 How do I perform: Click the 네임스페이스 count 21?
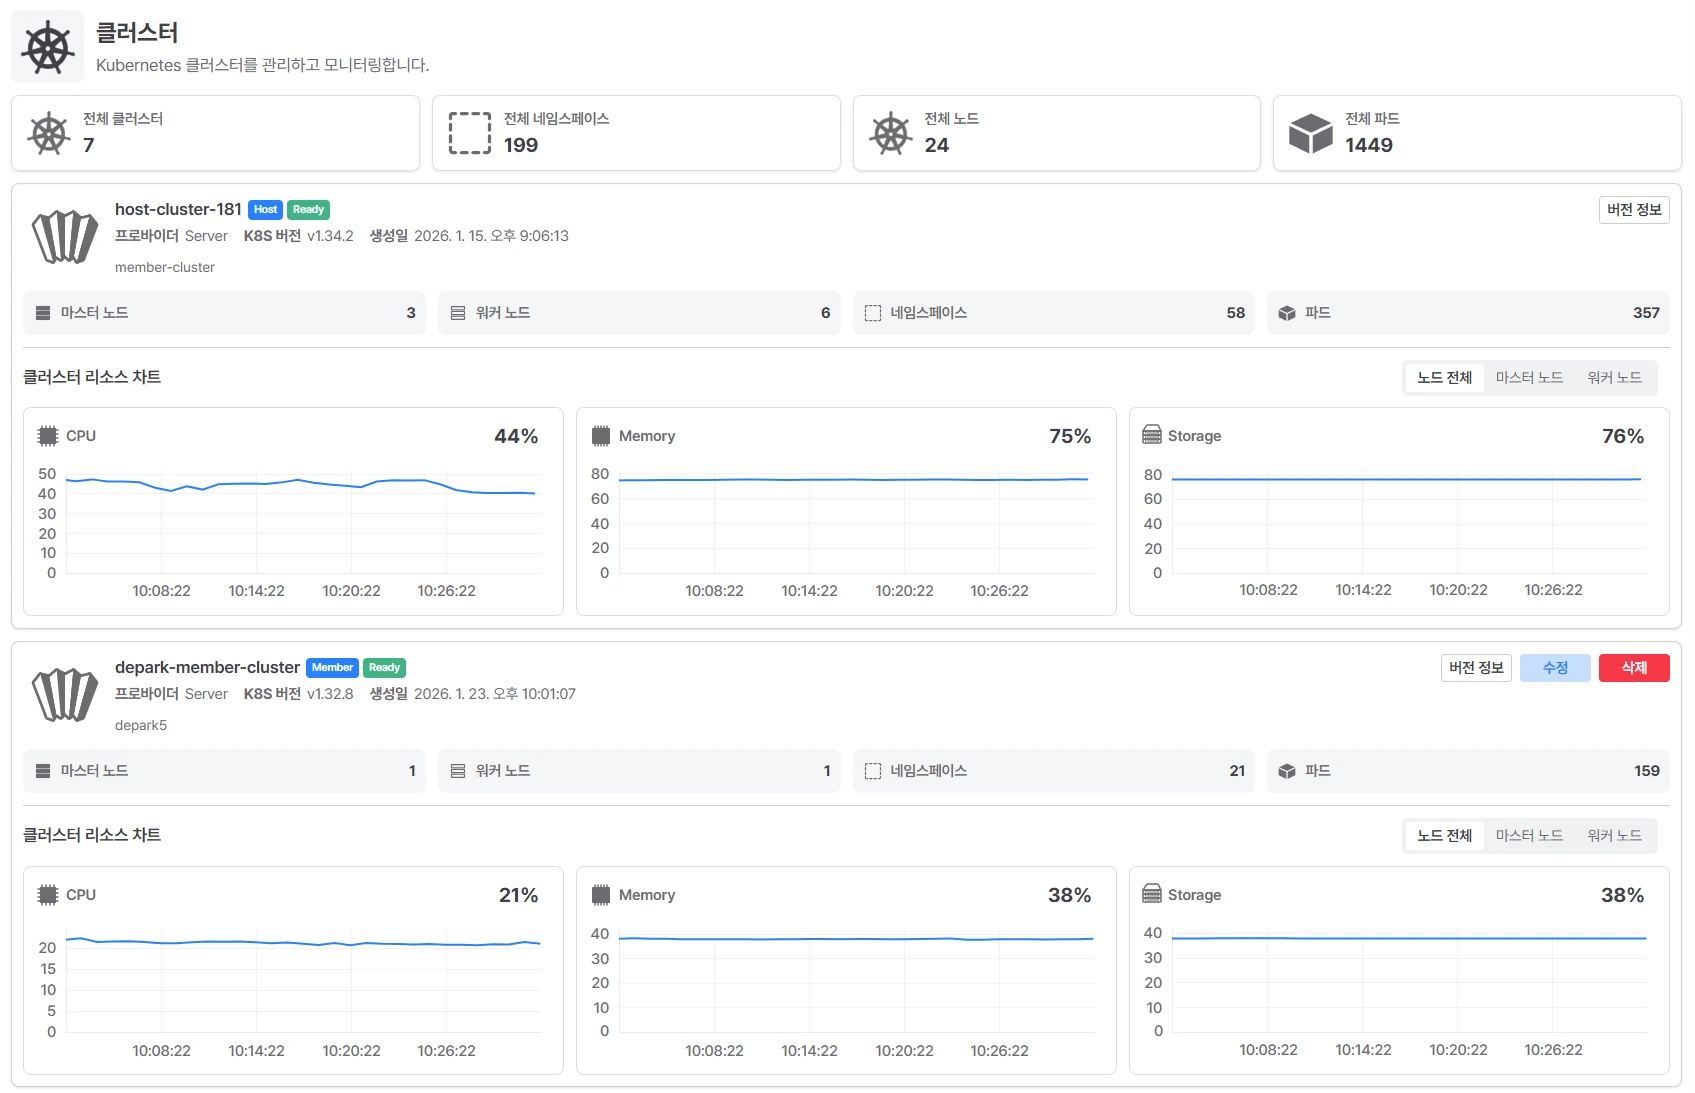(x=1237, y=771)
